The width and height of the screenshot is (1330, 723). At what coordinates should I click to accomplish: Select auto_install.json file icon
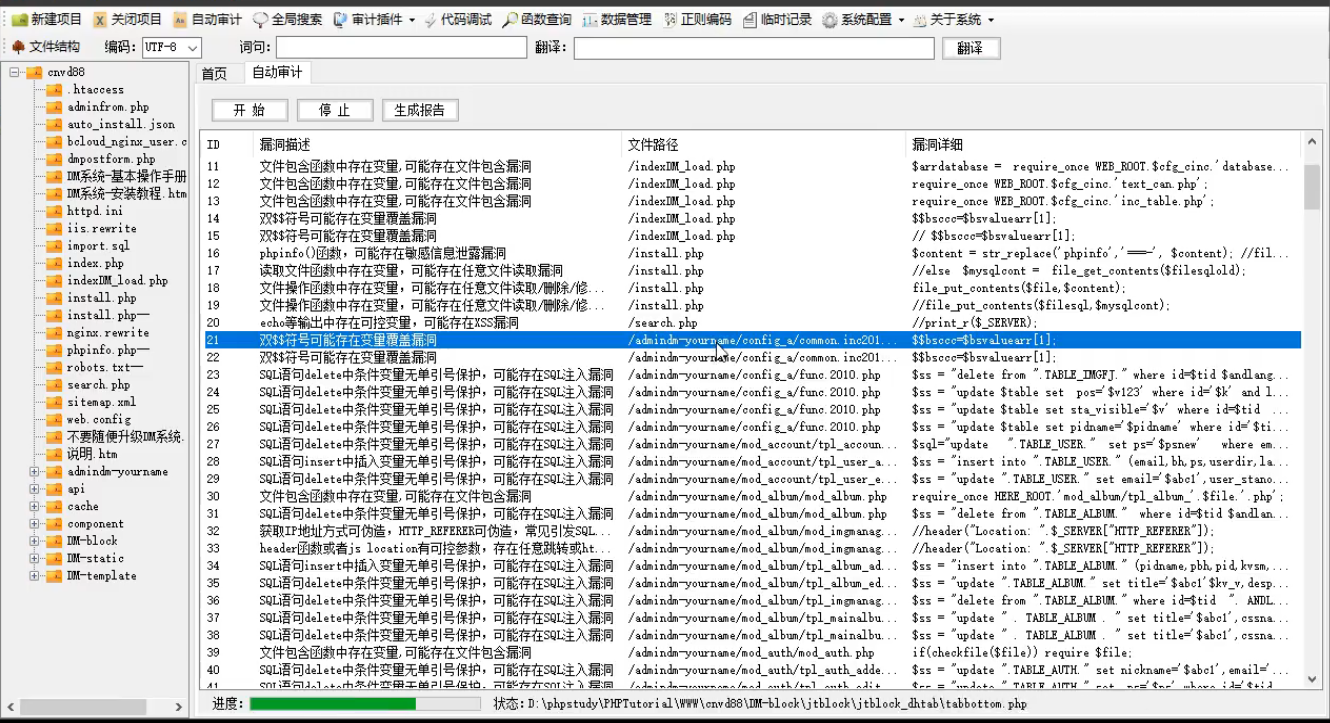(54, 125)
